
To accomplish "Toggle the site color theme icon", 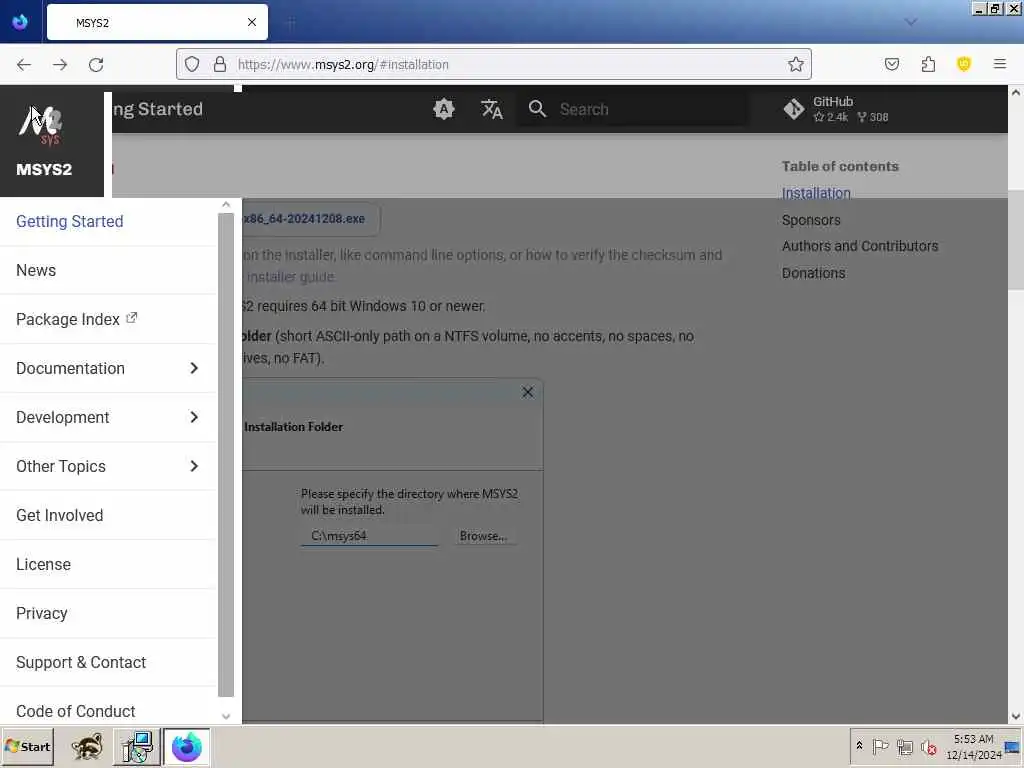I will 443,109.
